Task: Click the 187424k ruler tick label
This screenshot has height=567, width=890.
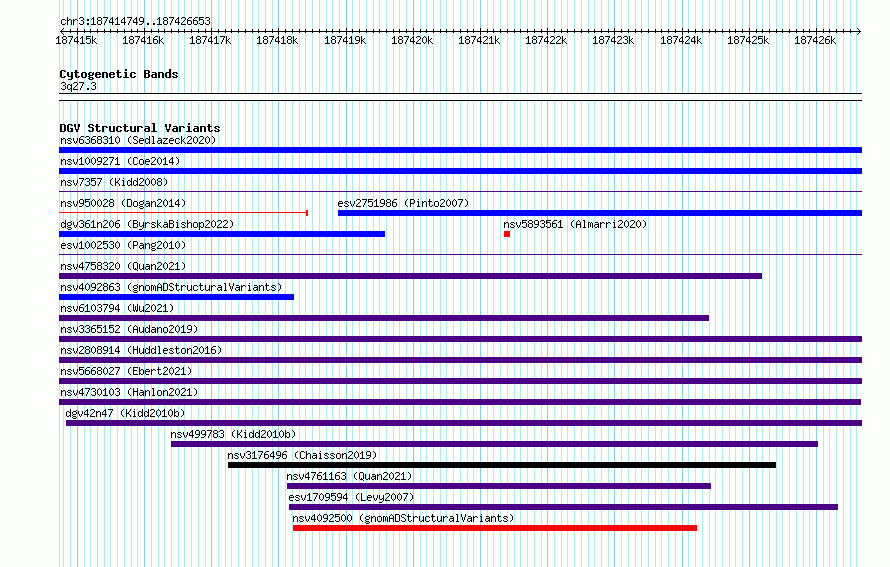Action: click(x=681, y=40)
